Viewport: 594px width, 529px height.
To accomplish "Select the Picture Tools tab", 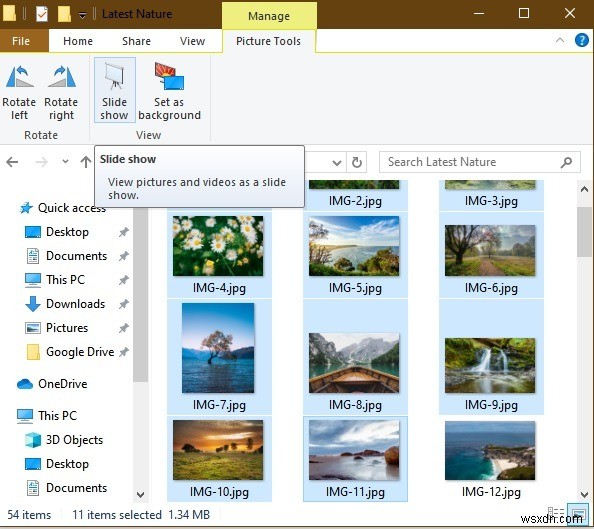I will pyautogui.click(x=268, y=41).
